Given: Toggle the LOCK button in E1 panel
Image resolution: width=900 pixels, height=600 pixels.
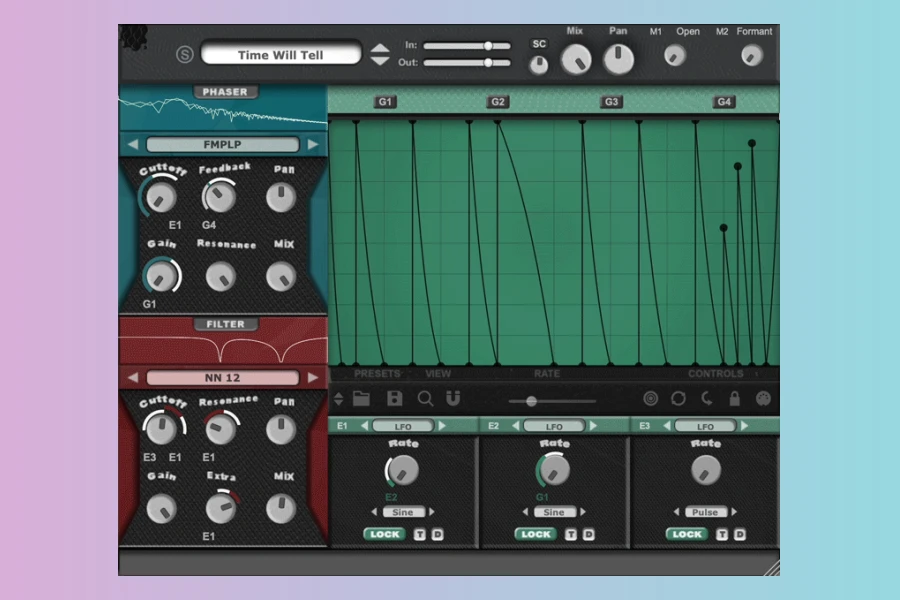Looking at the screenshot, I should coord(385,534).
